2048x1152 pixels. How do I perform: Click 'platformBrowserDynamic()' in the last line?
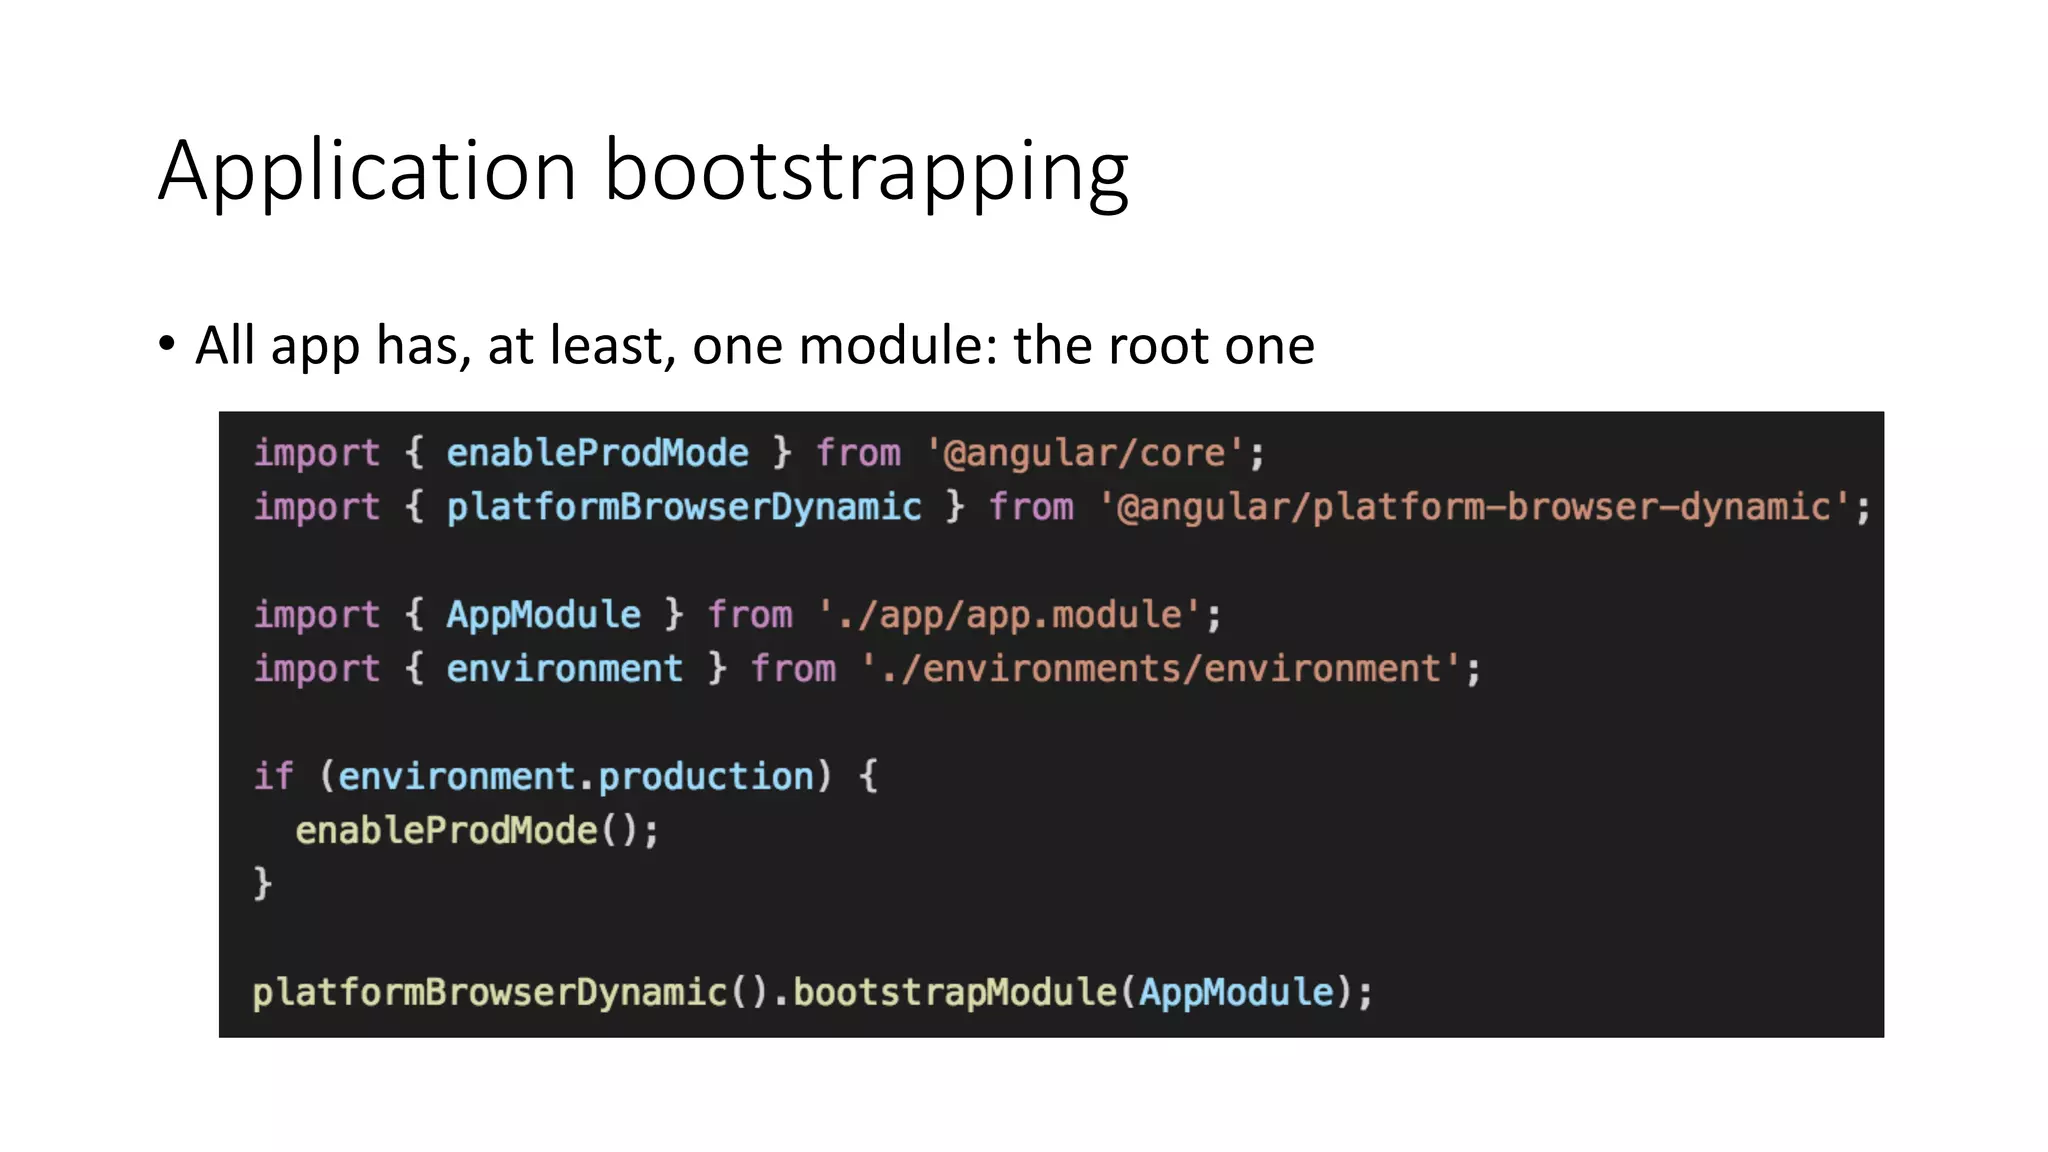(509, 992)
